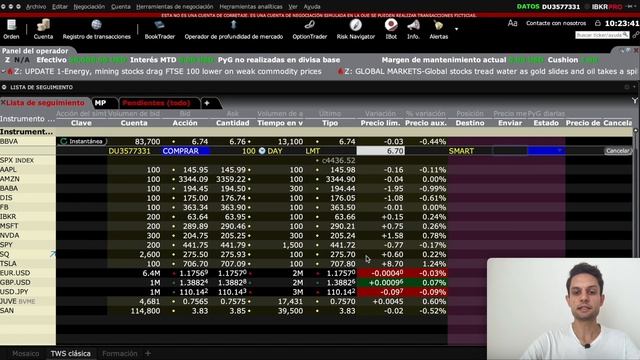This screenshot has height=360, width=640.
Task: Click the lock icon beside the clock
Action: (x=598, y=23)
